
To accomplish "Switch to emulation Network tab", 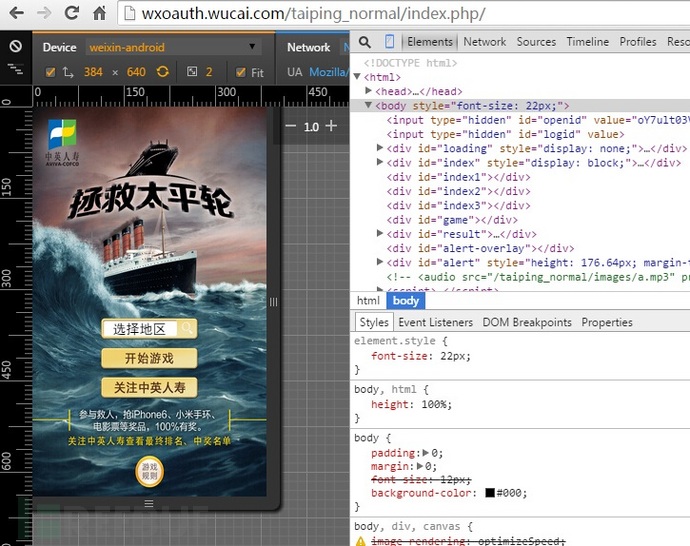I will click(308, 47).
